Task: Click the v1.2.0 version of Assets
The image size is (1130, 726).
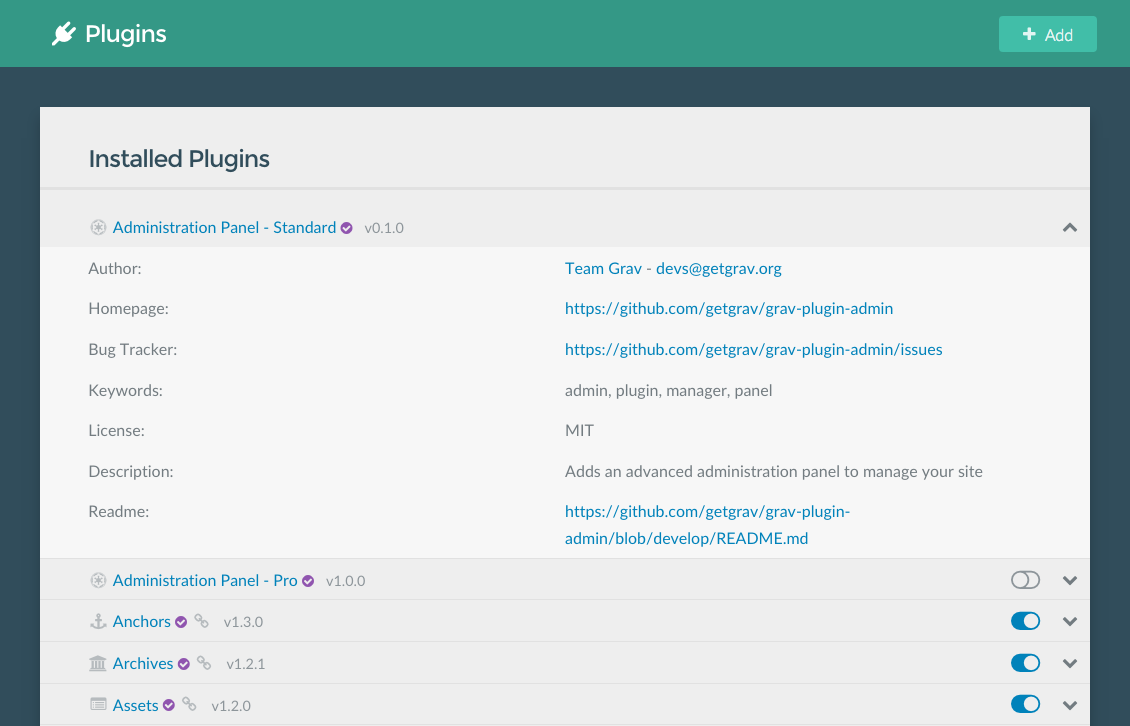Action: (231, 706)
